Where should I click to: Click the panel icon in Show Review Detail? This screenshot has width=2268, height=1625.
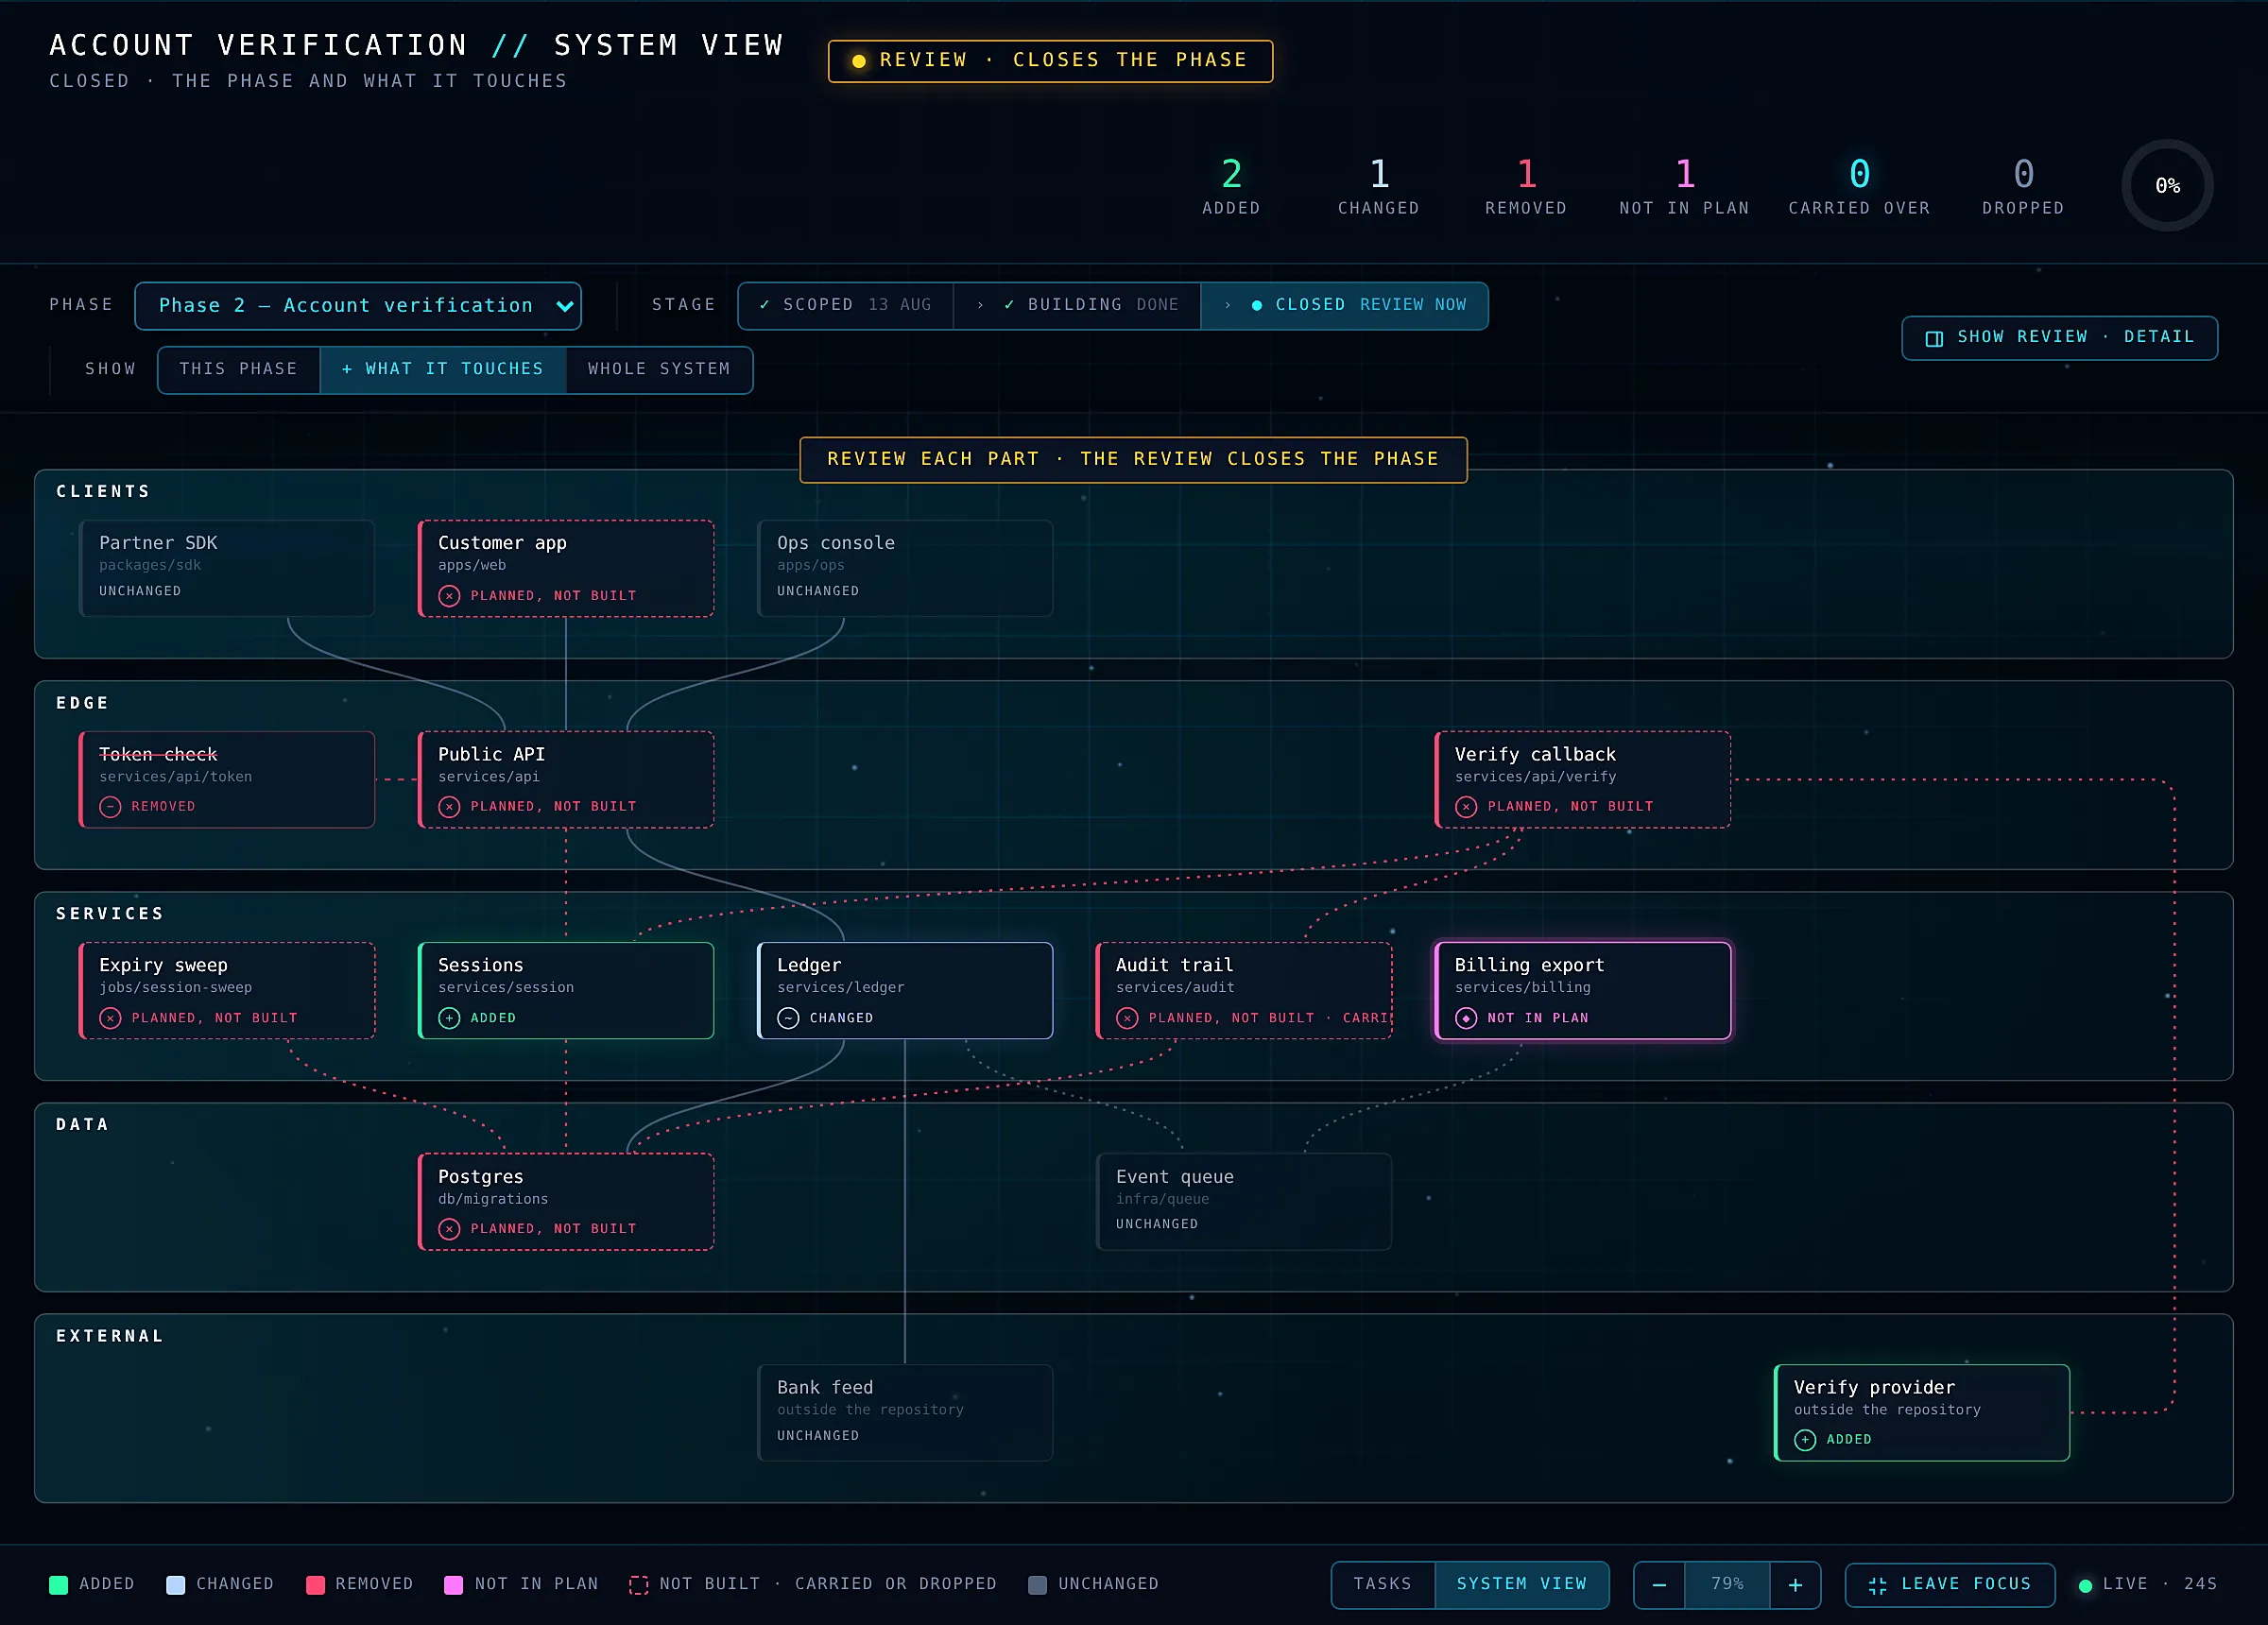coord(1935,339)
